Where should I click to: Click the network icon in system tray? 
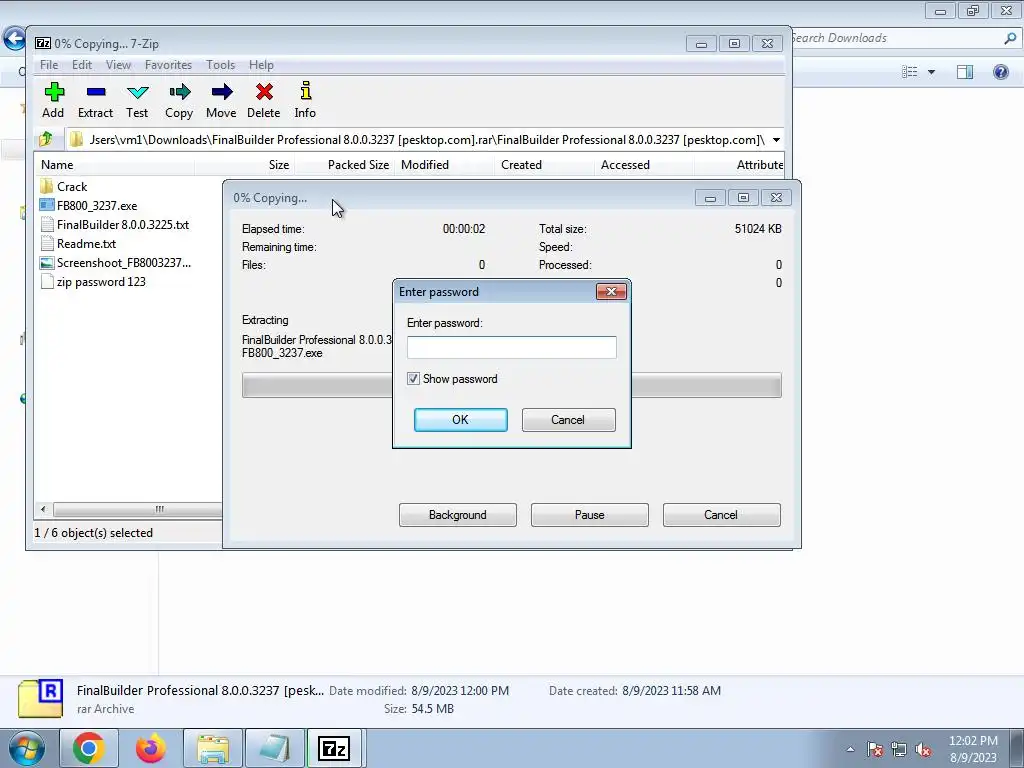click(x=899, y=750)
